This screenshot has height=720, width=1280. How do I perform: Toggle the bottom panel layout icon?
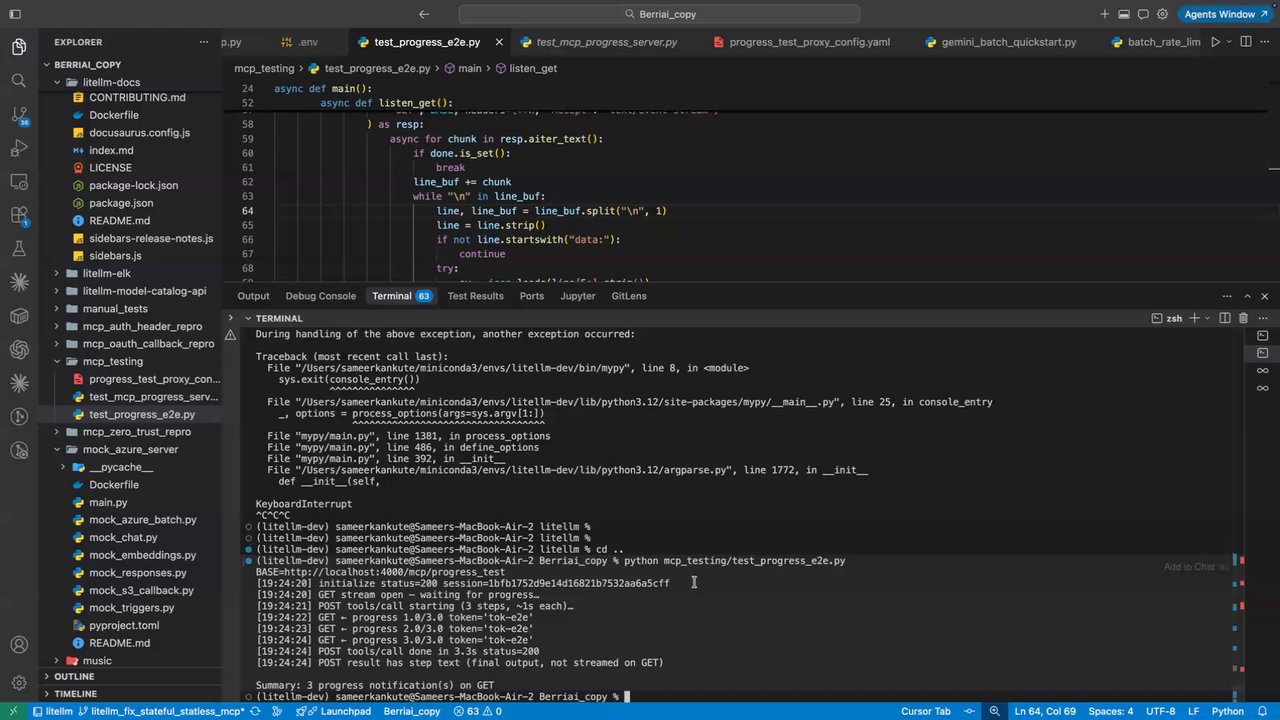(x=1124, y=14)
